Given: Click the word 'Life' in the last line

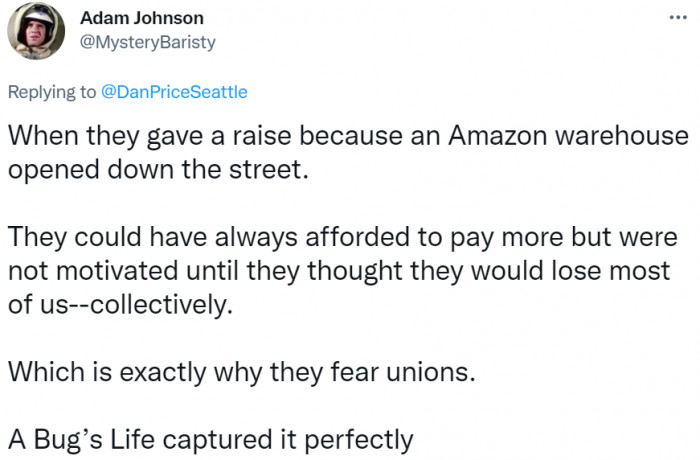Looking at the screenshot, I should (x=132, y=439).
